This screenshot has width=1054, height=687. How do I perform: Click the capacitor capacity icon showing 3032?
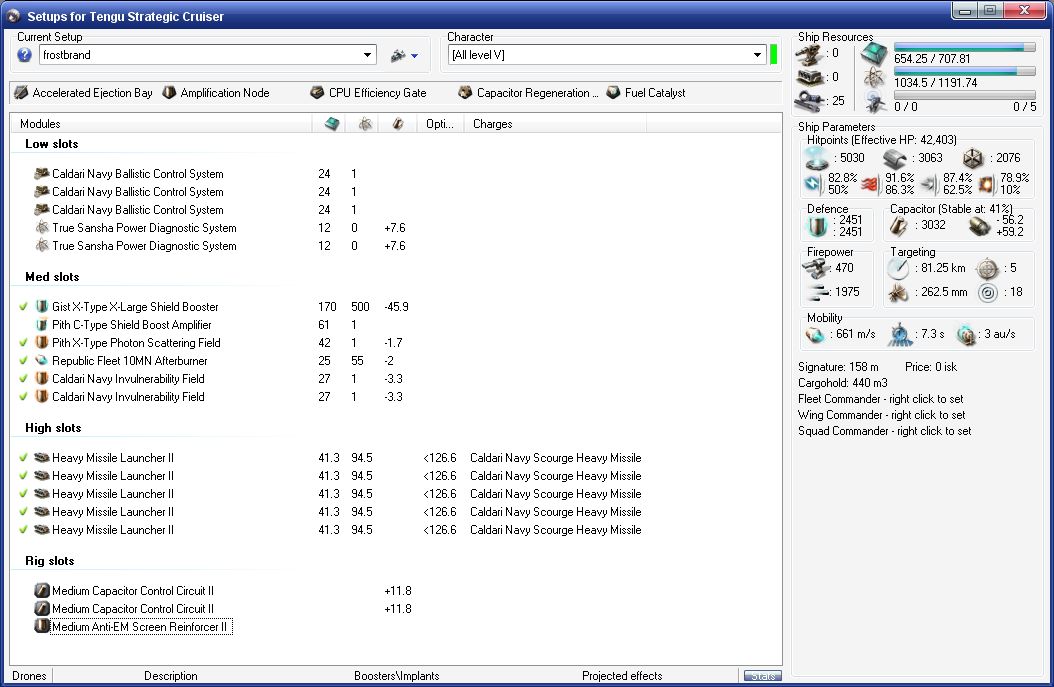click(899, 226)
